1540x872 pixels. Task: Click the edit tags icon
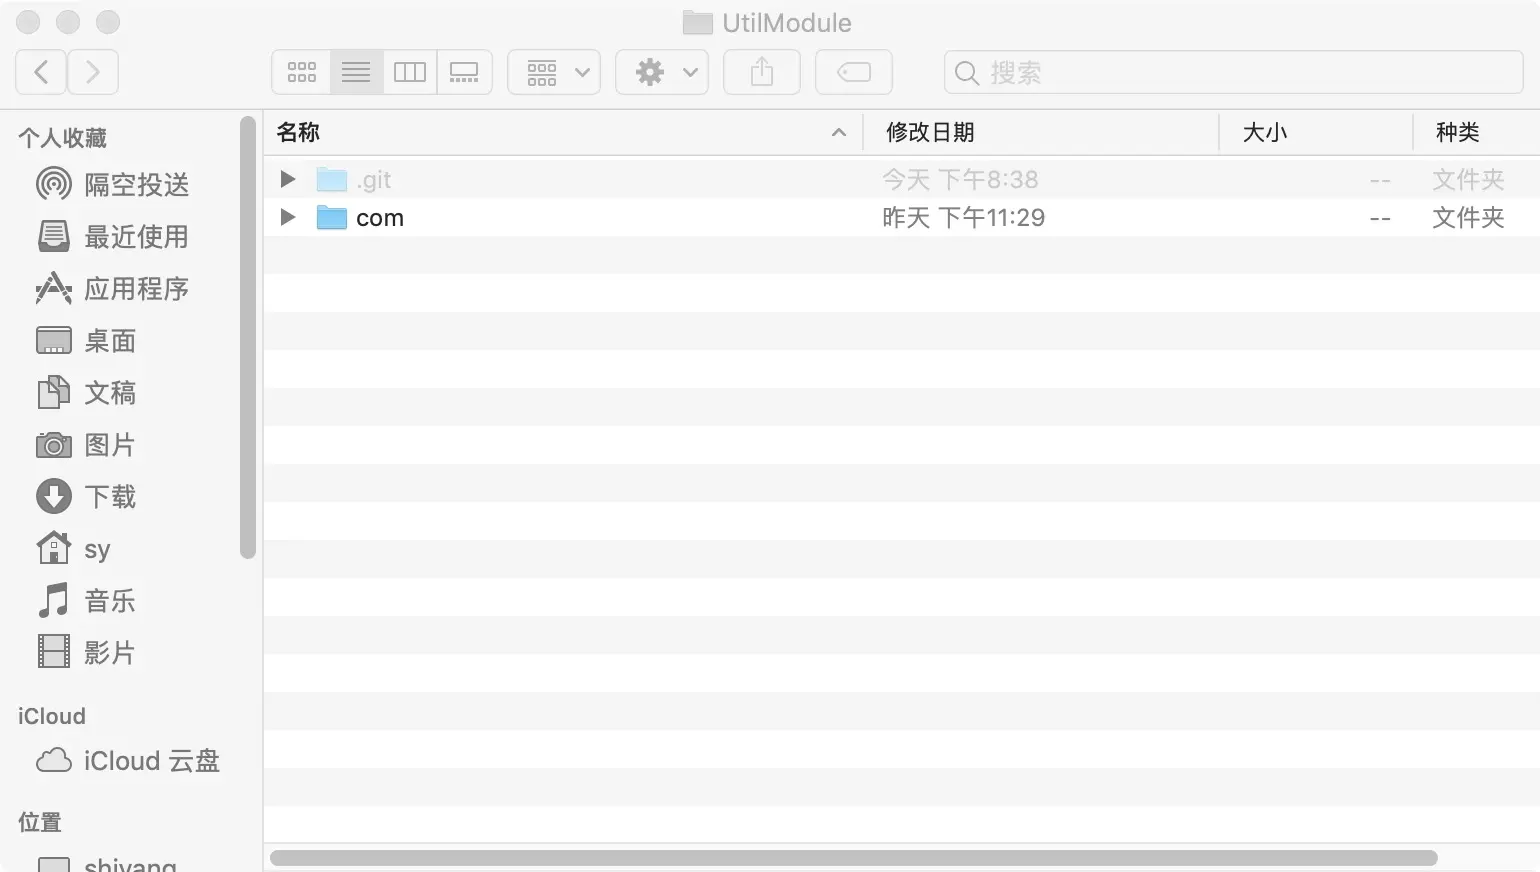tap(854, 72)
